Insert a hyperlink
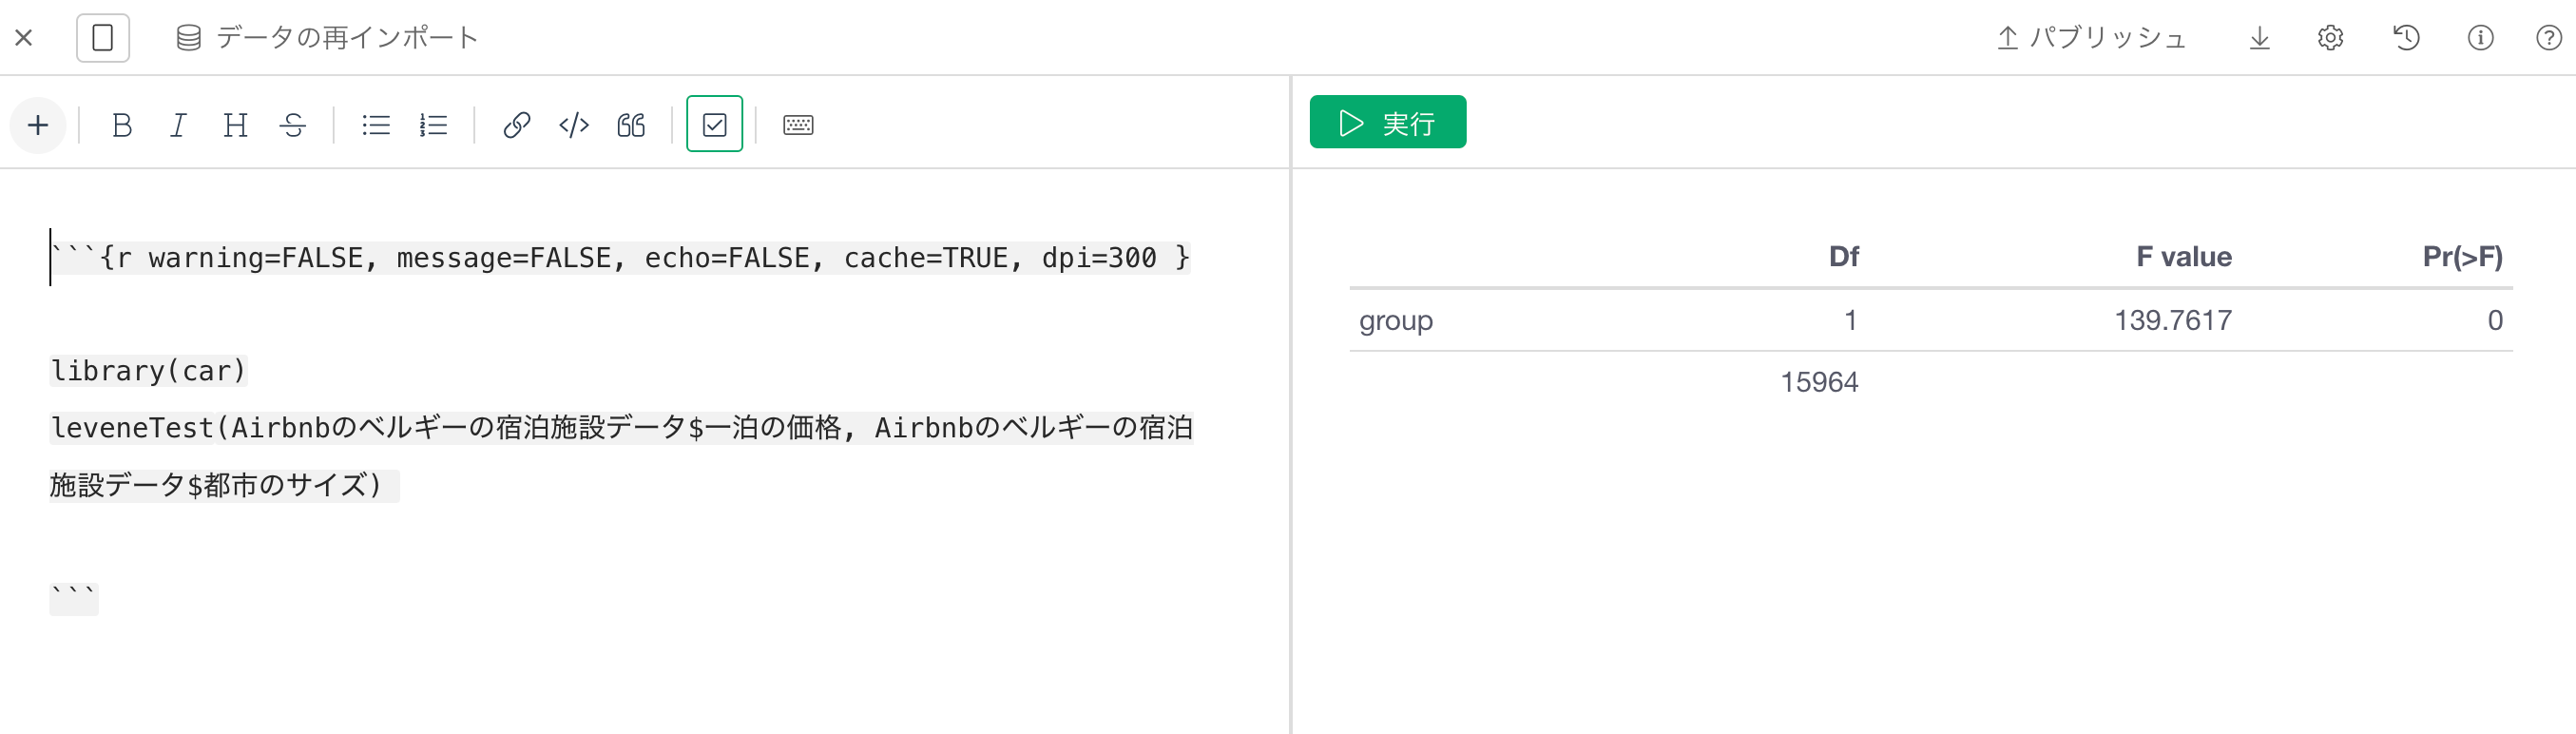This screenshot has width=2576, height=734. pos(516,125)
